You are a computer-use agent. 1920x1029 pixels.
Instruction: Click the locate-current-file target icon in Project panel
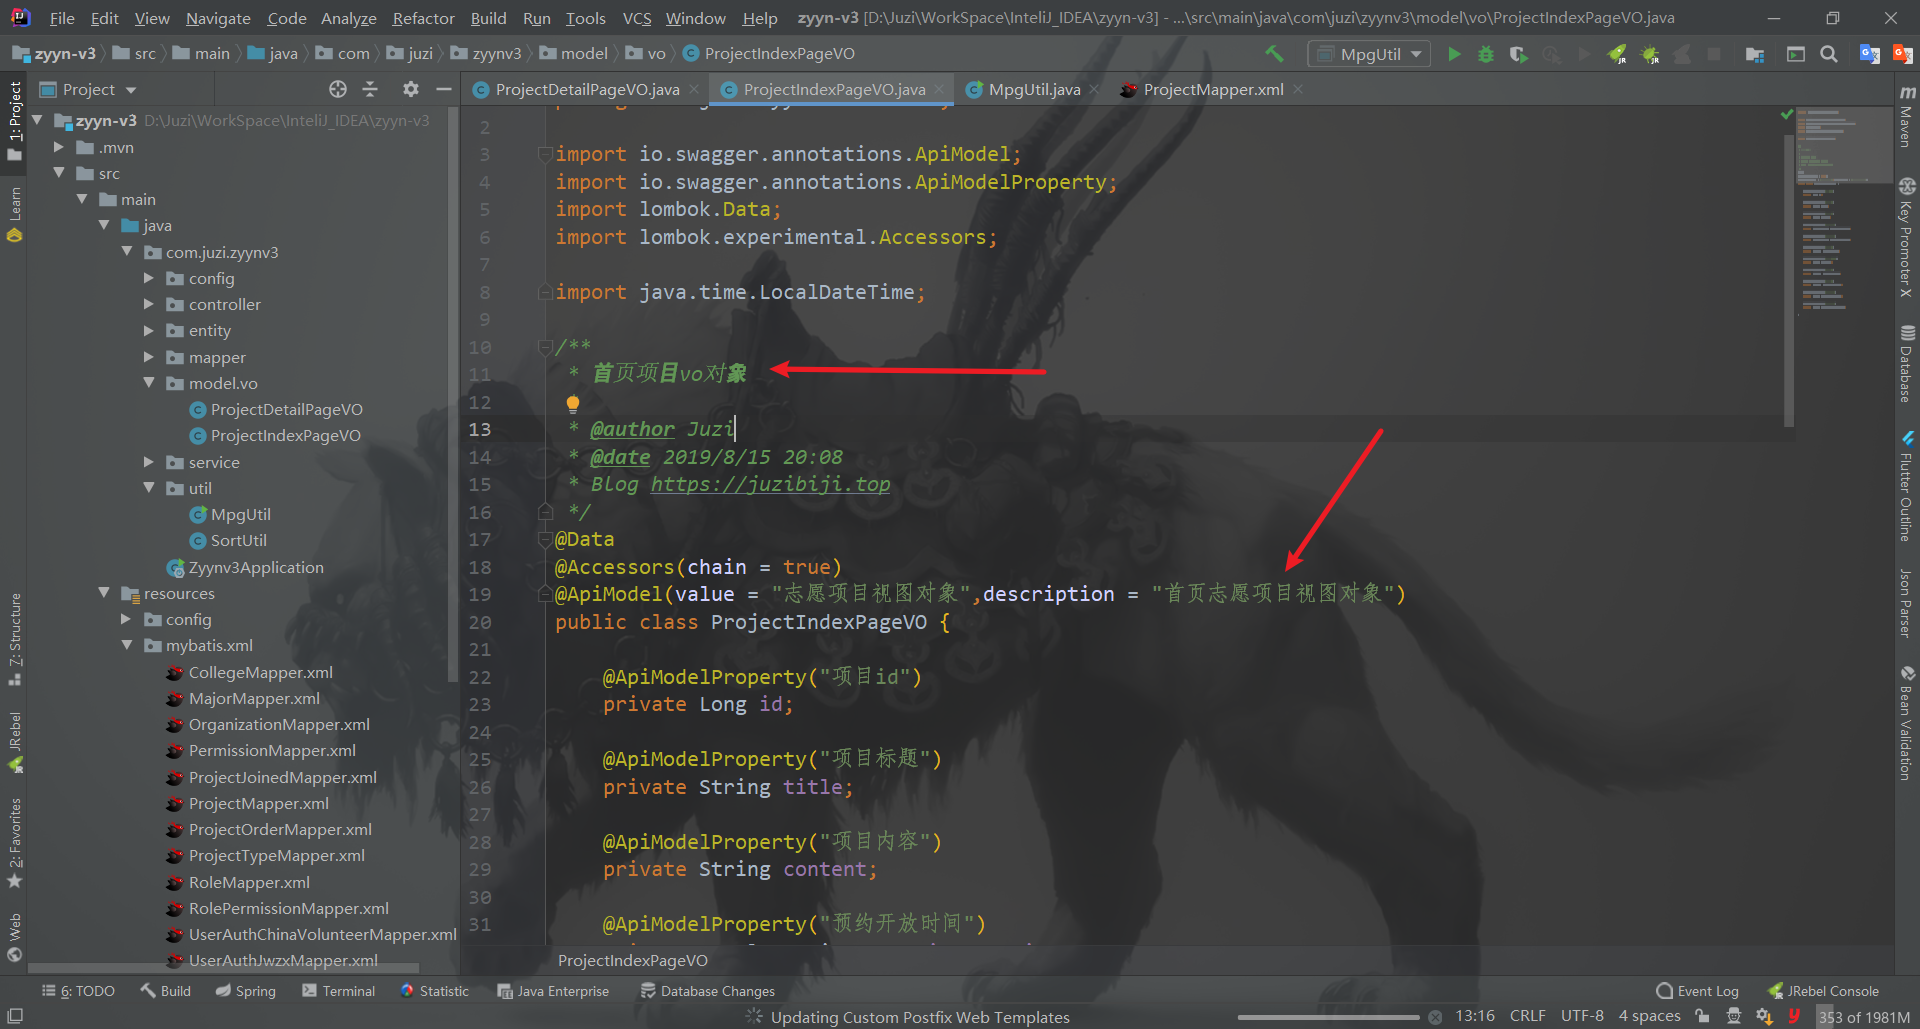[338, 89]
